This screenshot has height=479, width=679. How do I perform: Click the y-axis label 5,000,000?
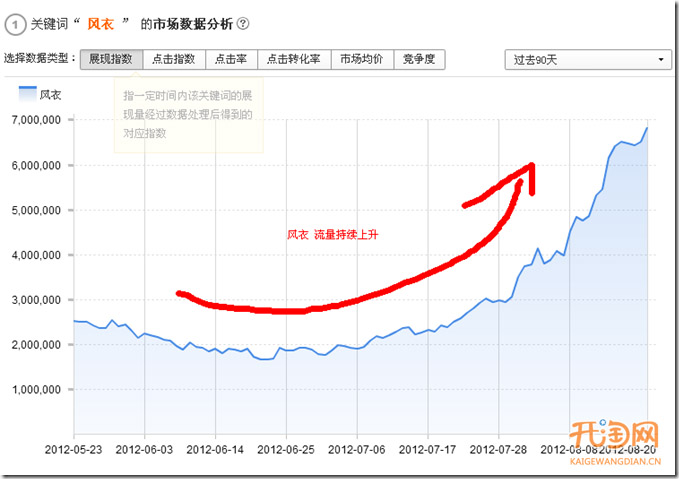[36, 210]
